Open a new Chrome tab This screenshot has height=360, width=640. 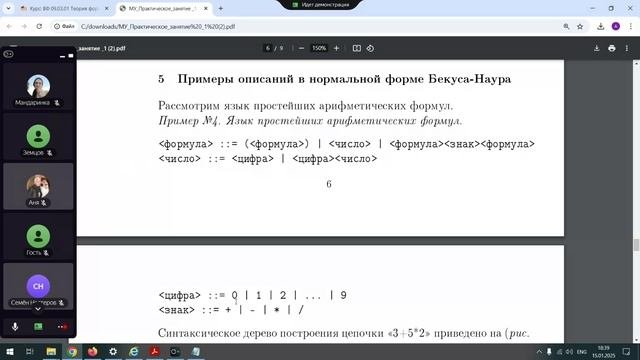[221, 8]
